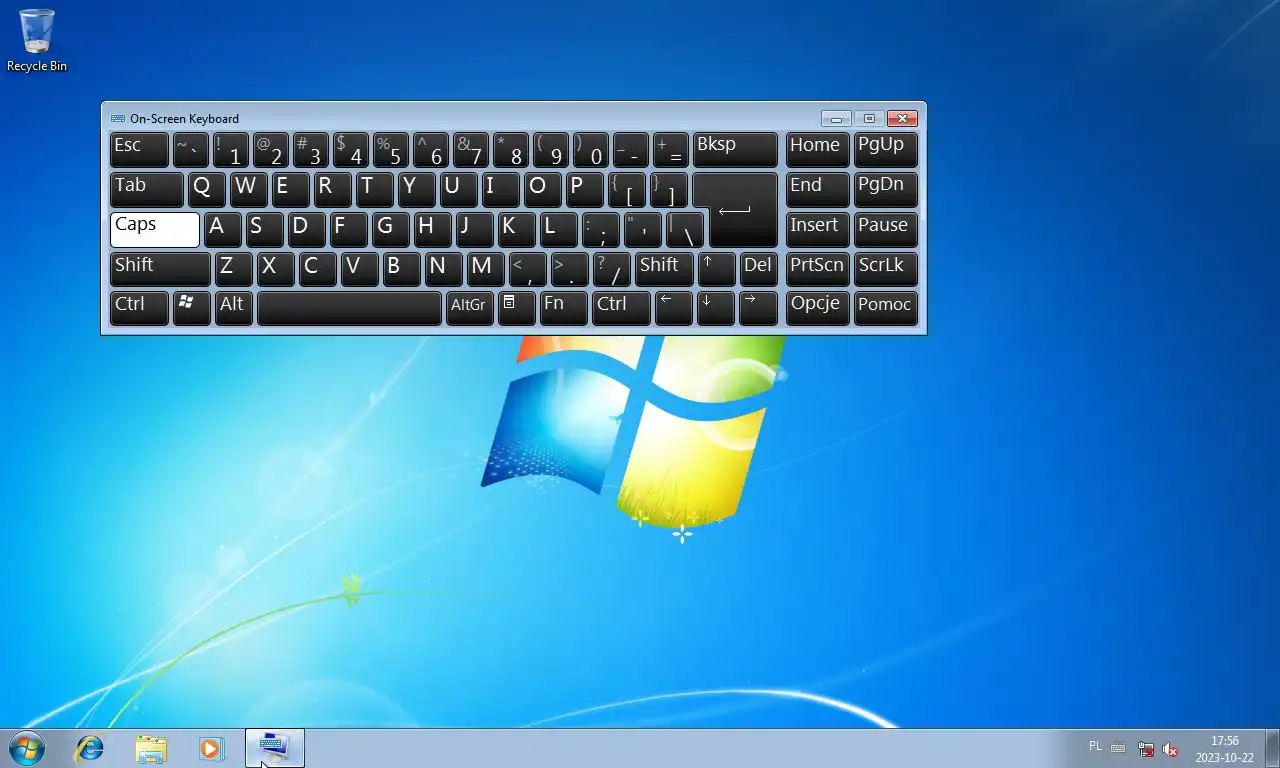Open the Opcje options button
The width and height of the screenshot is (1280, 768).
(817, 308)
